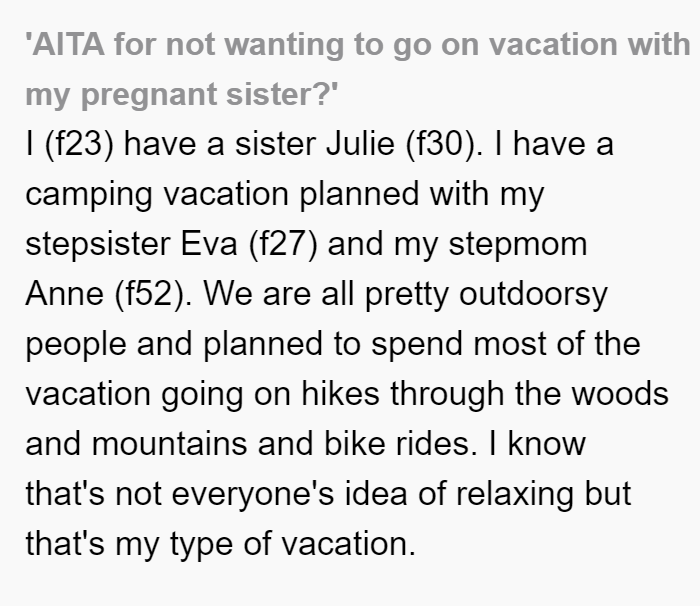Click the word 'stepsister'
The height and width of the screenshot is (606, 700).
(x=98, y=245)
